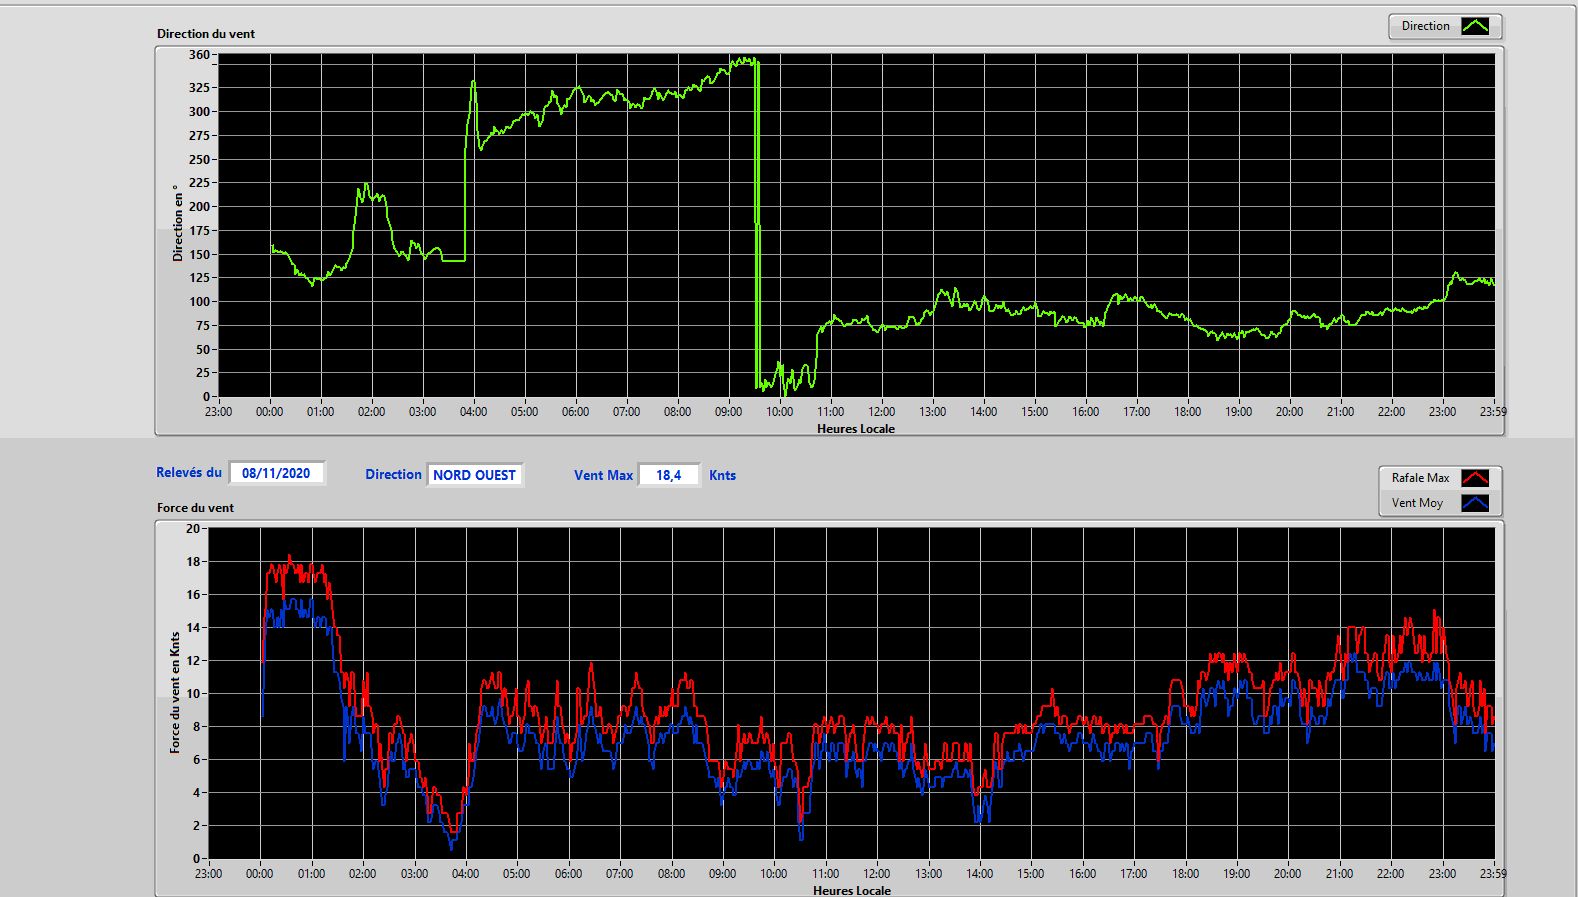Click the Vent Moy legend label

point(1417,503)
